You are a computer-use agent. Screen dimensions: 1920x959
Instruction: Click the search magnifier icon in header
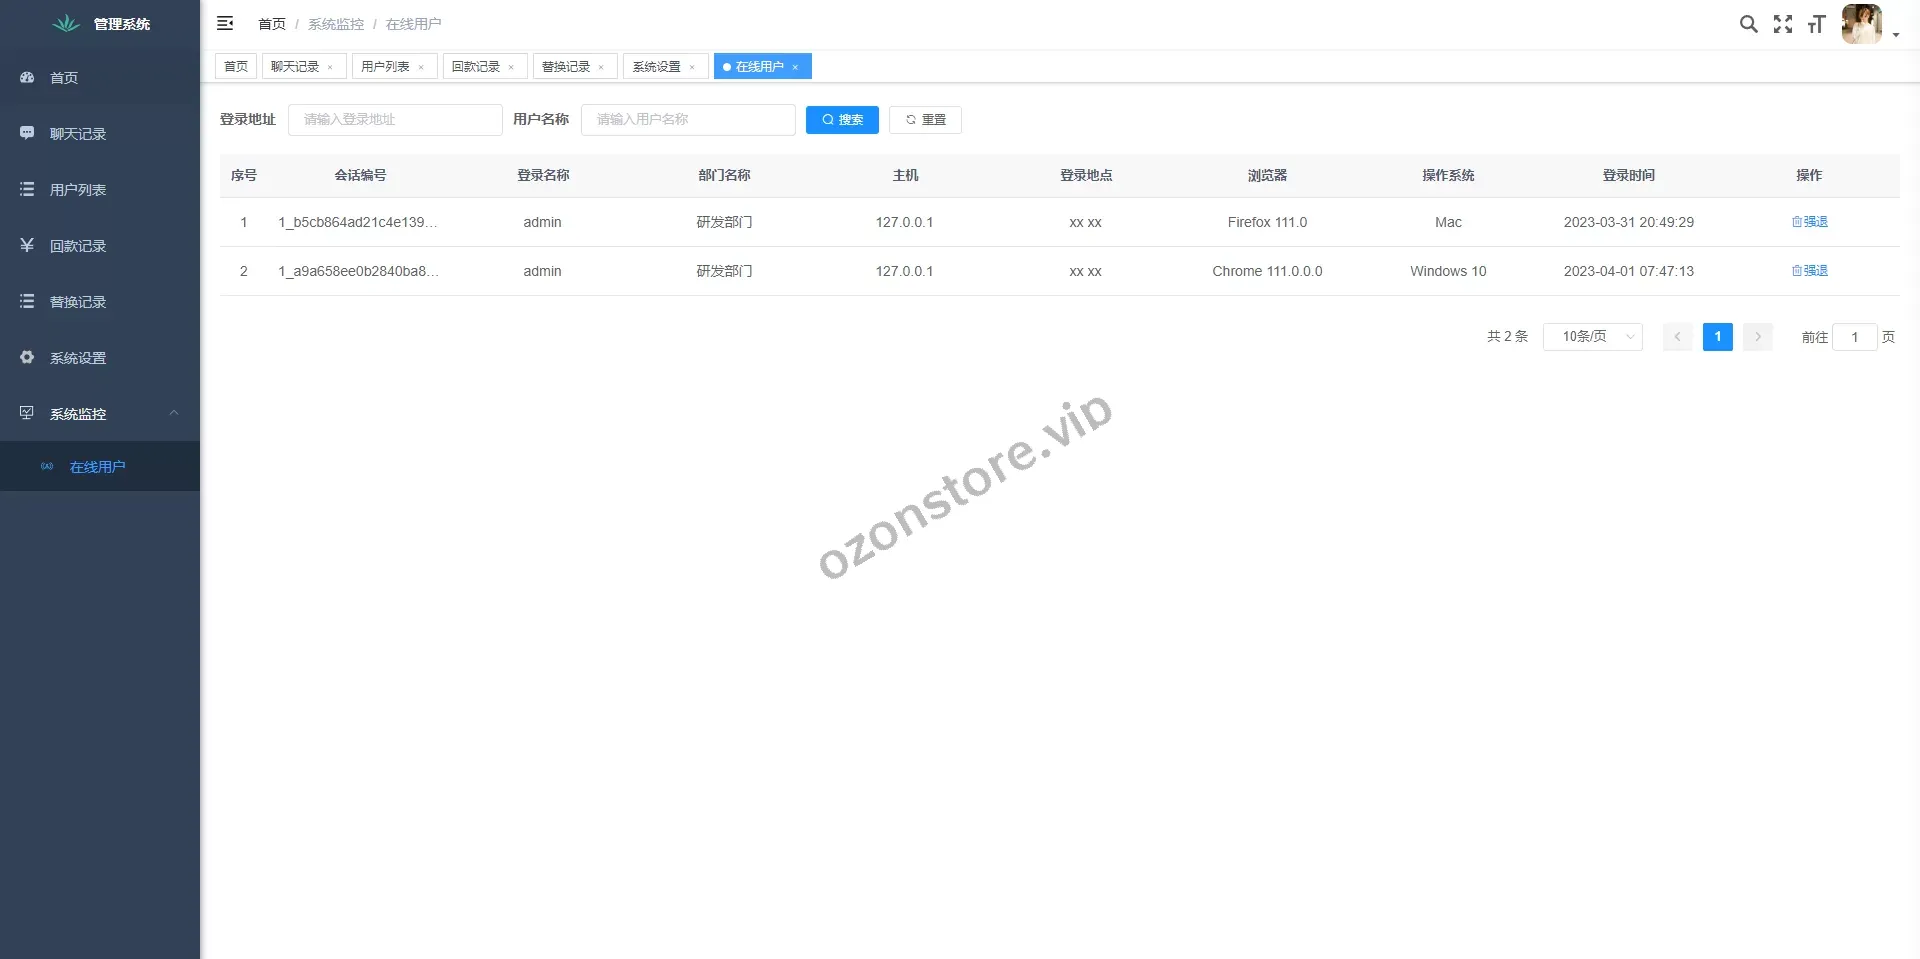1748,24
